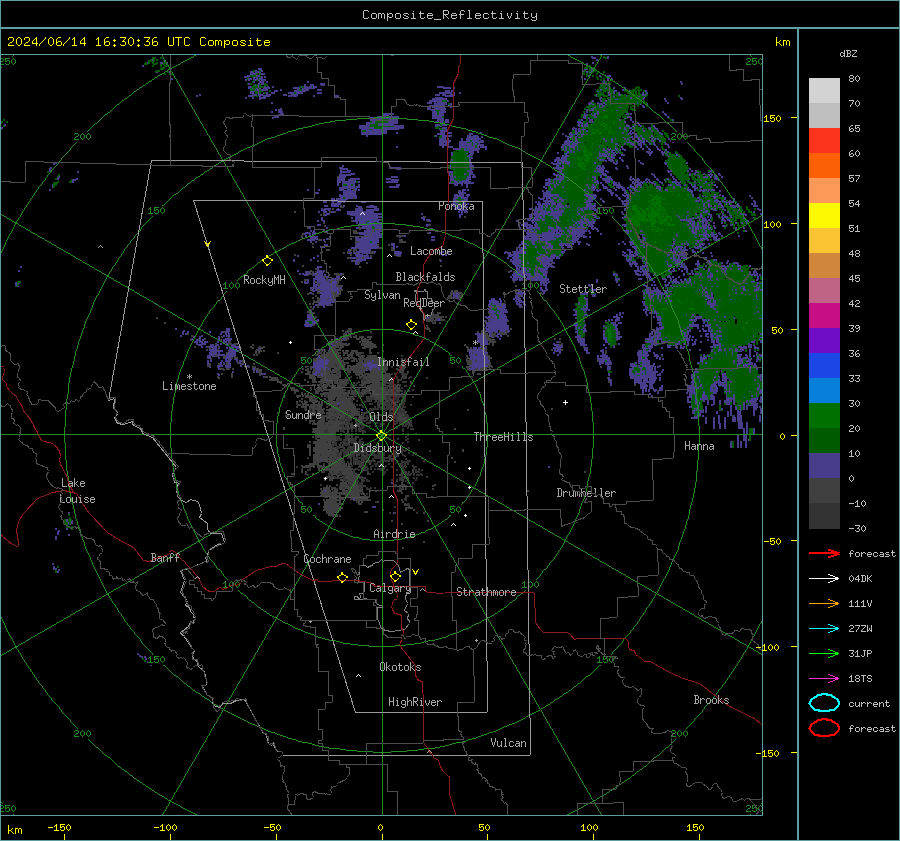Click the yellow diamond marker near RockyMH
The width and height of the screenshot is (900, 841).
pyautogui.click(x=267, y=261)
